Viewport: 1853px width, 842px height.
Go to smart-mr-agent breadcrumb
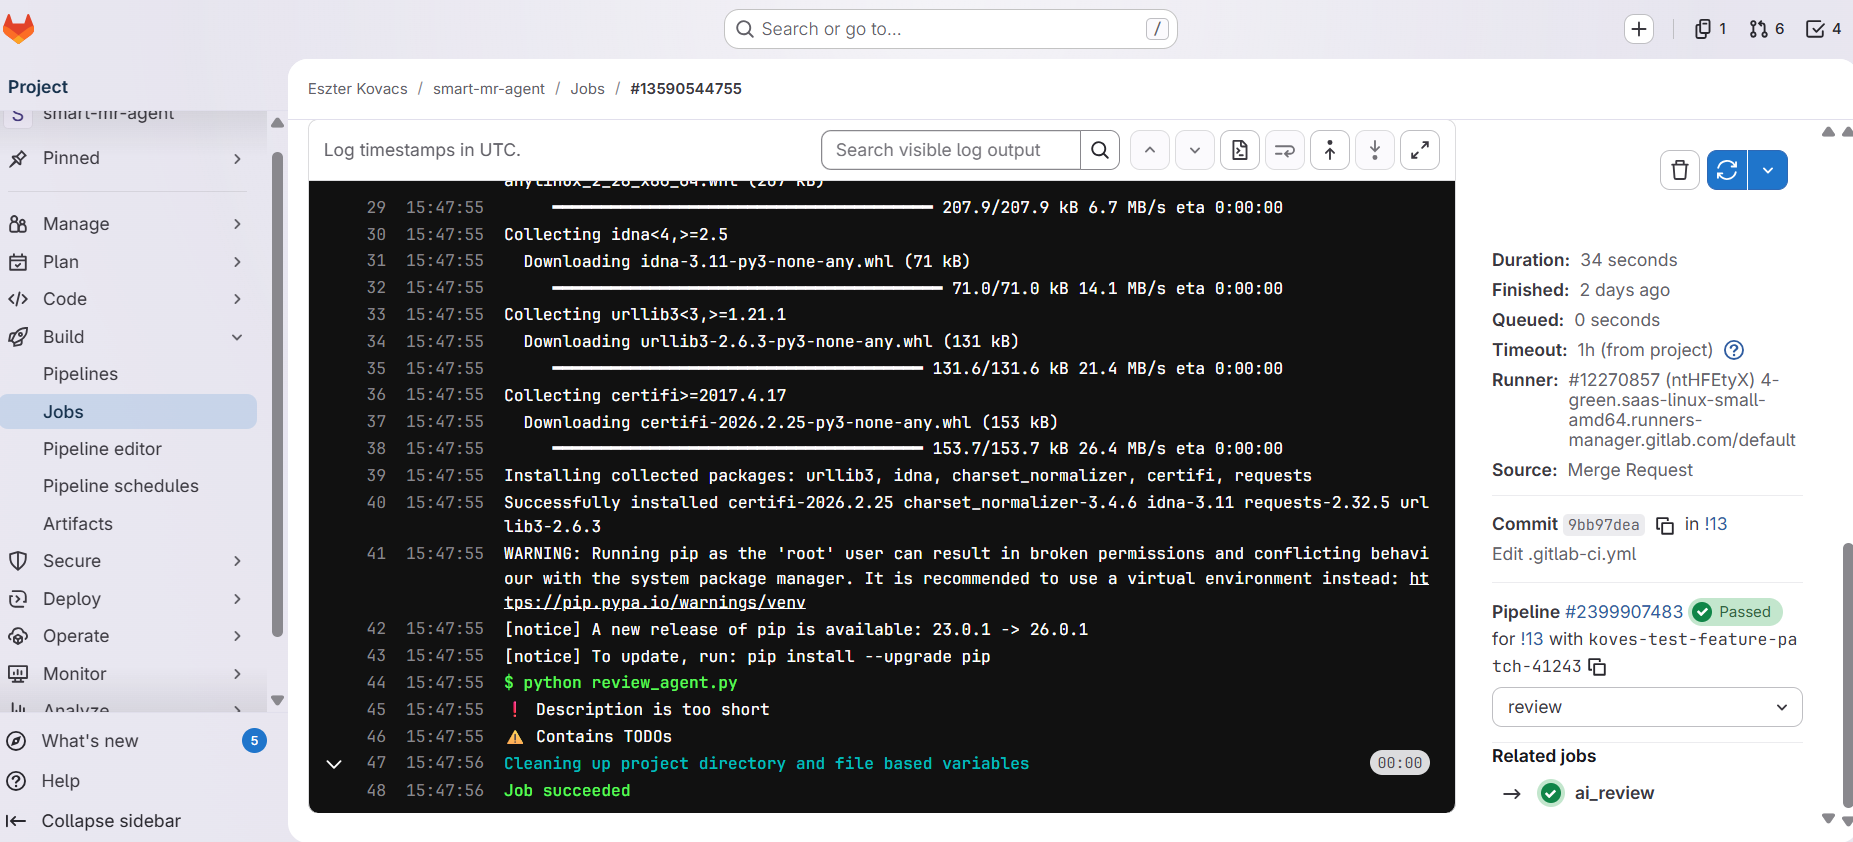[x=489, y=89]
